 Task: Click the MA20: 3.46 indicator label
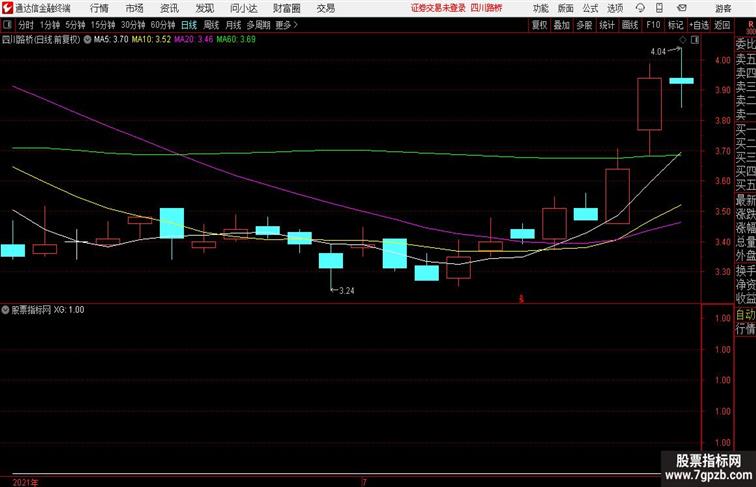click(x=193, y=40)
